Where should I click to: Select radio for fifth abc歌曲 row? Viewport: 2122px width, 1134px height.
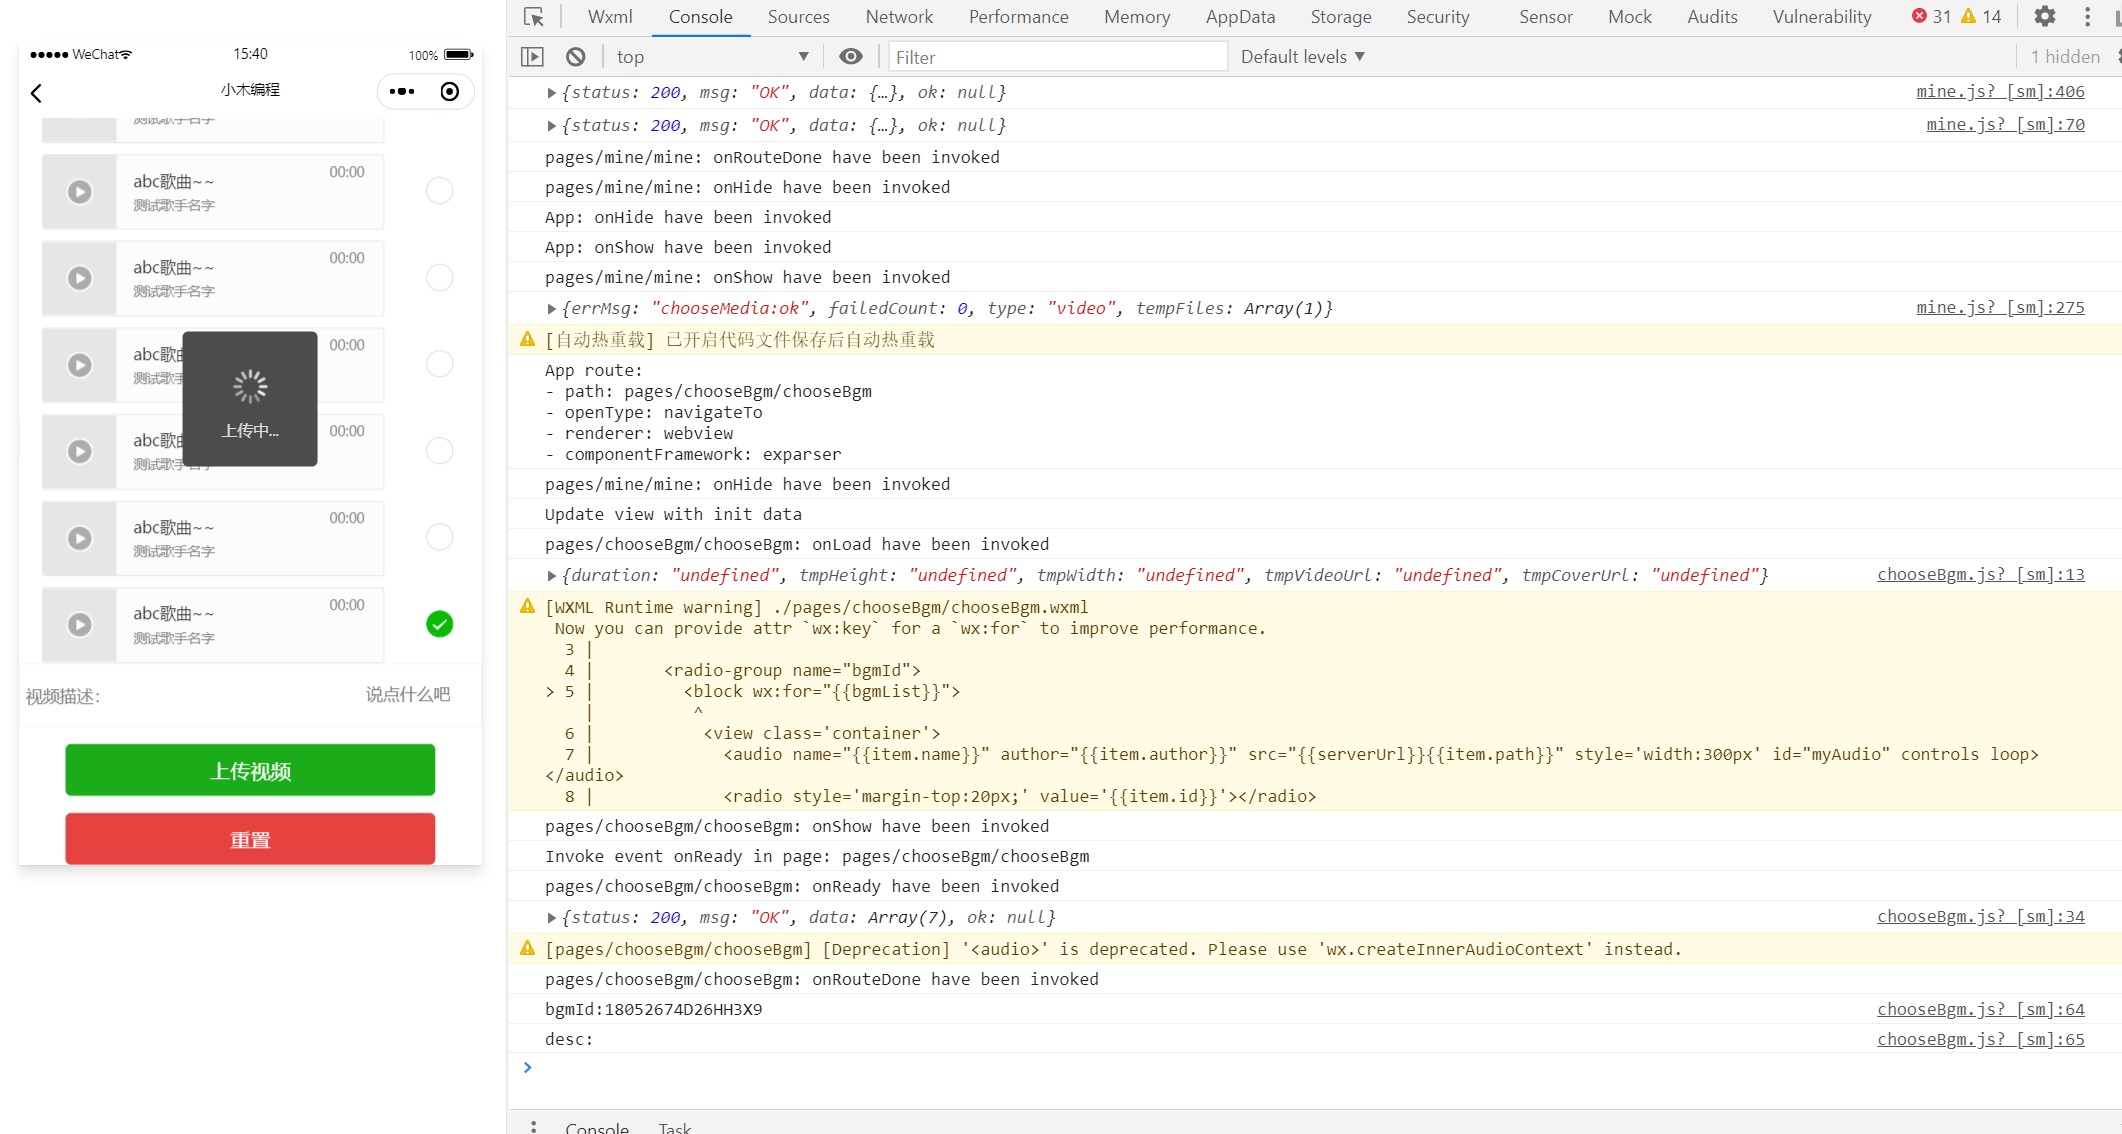[440, 537]
